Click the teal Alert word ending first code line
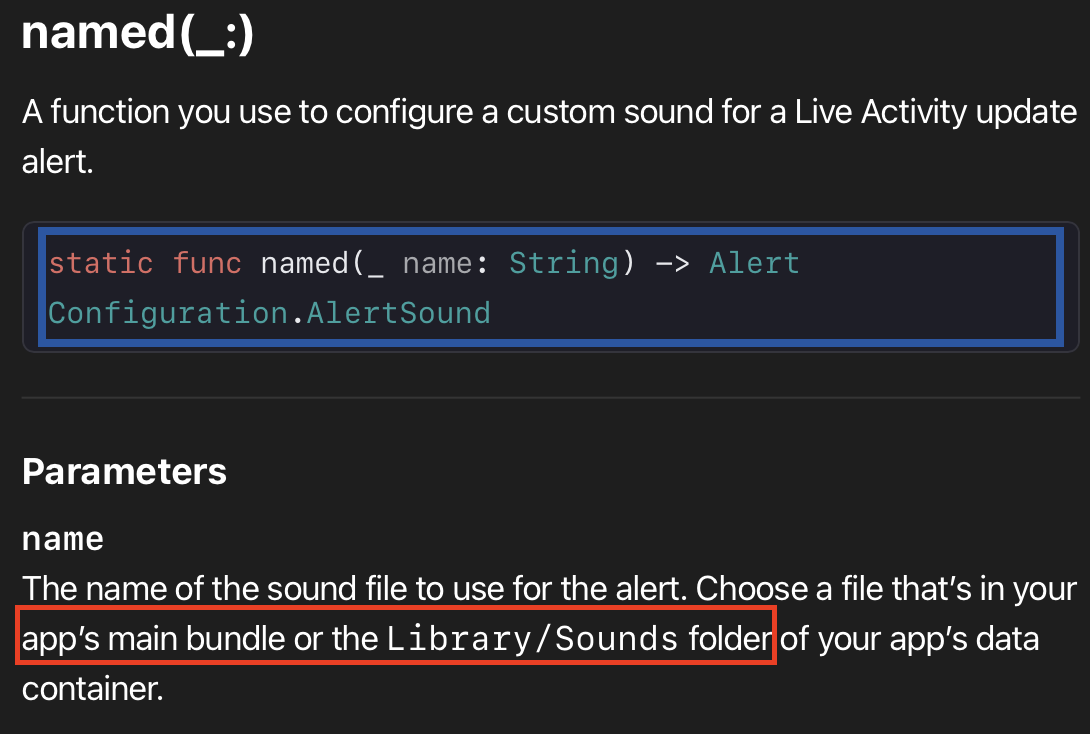 (x=754, y=263)
